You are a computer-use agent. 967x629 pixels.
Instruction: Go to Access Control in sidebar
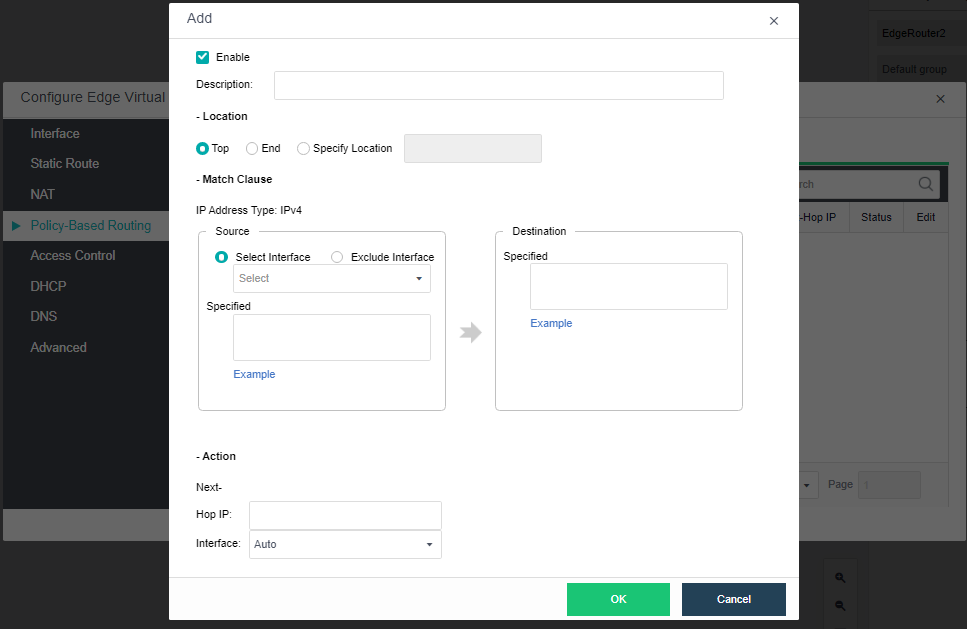73,255
